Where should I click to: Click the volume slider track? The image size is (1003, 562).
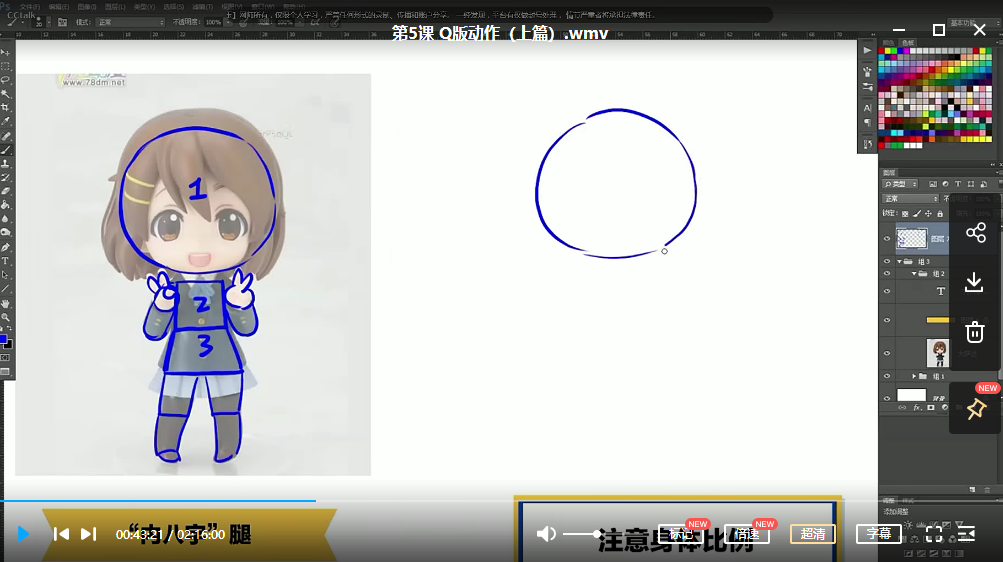582,534
